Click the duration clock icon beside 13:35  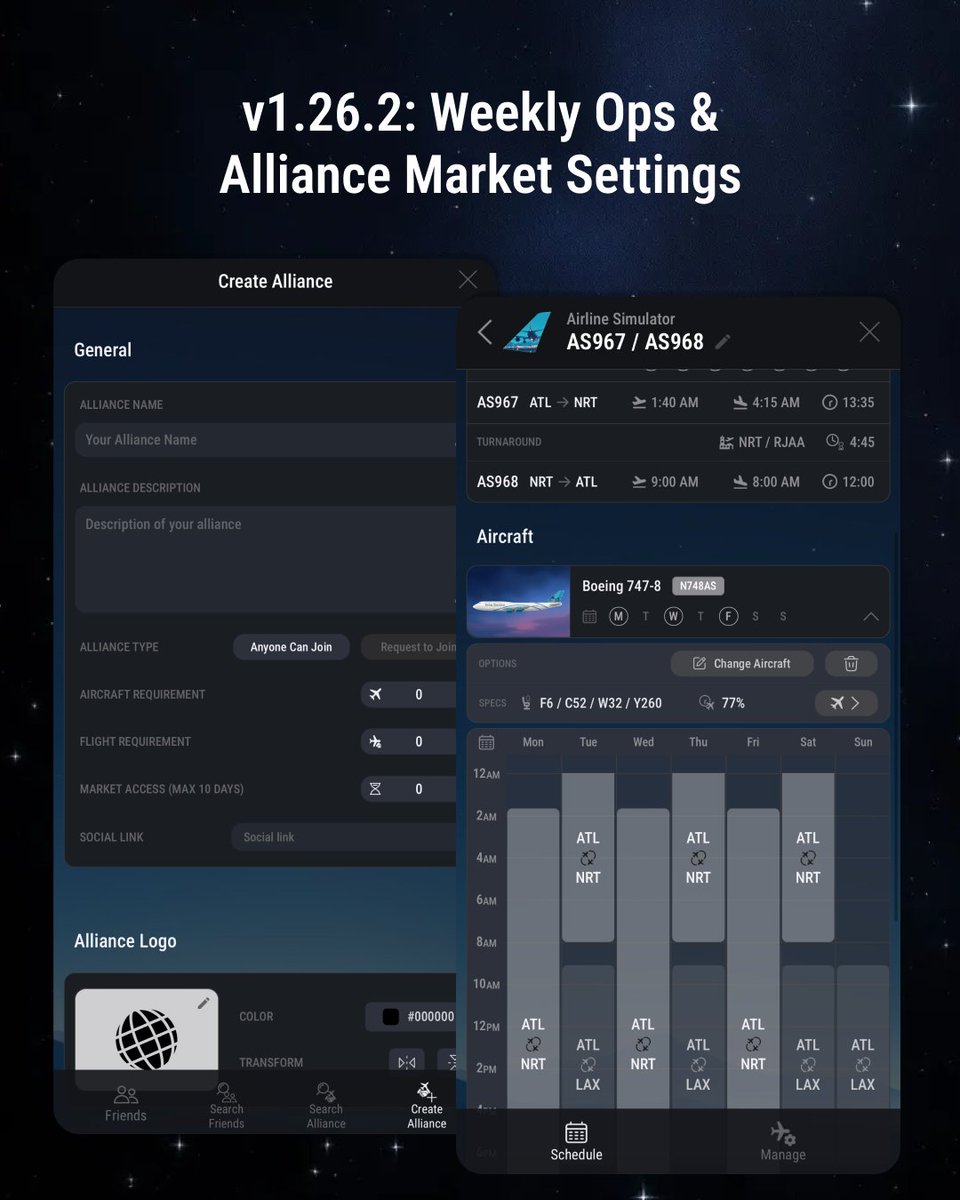coord(829,402)
